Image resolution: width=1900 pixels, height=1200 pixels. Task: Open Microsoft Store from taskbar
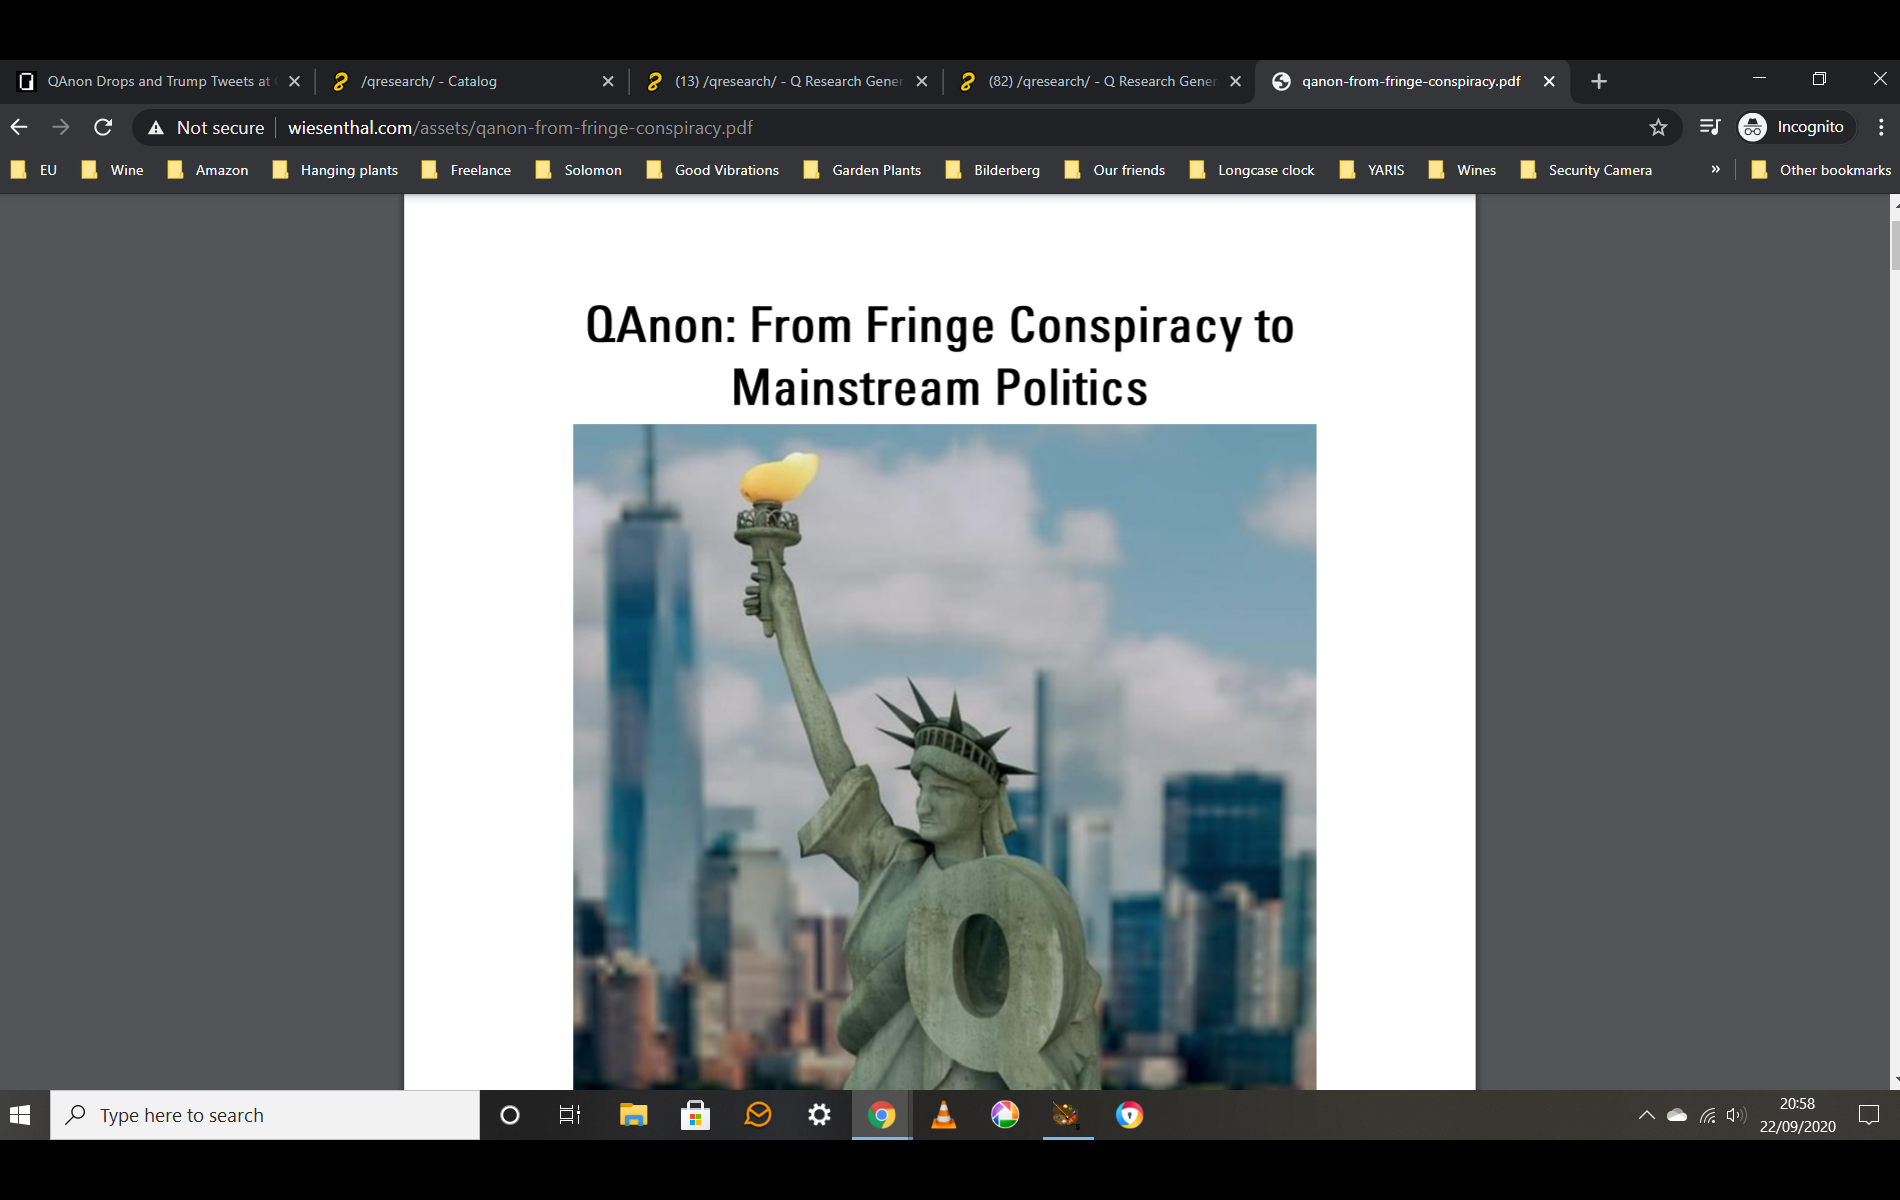(695, 1115)
